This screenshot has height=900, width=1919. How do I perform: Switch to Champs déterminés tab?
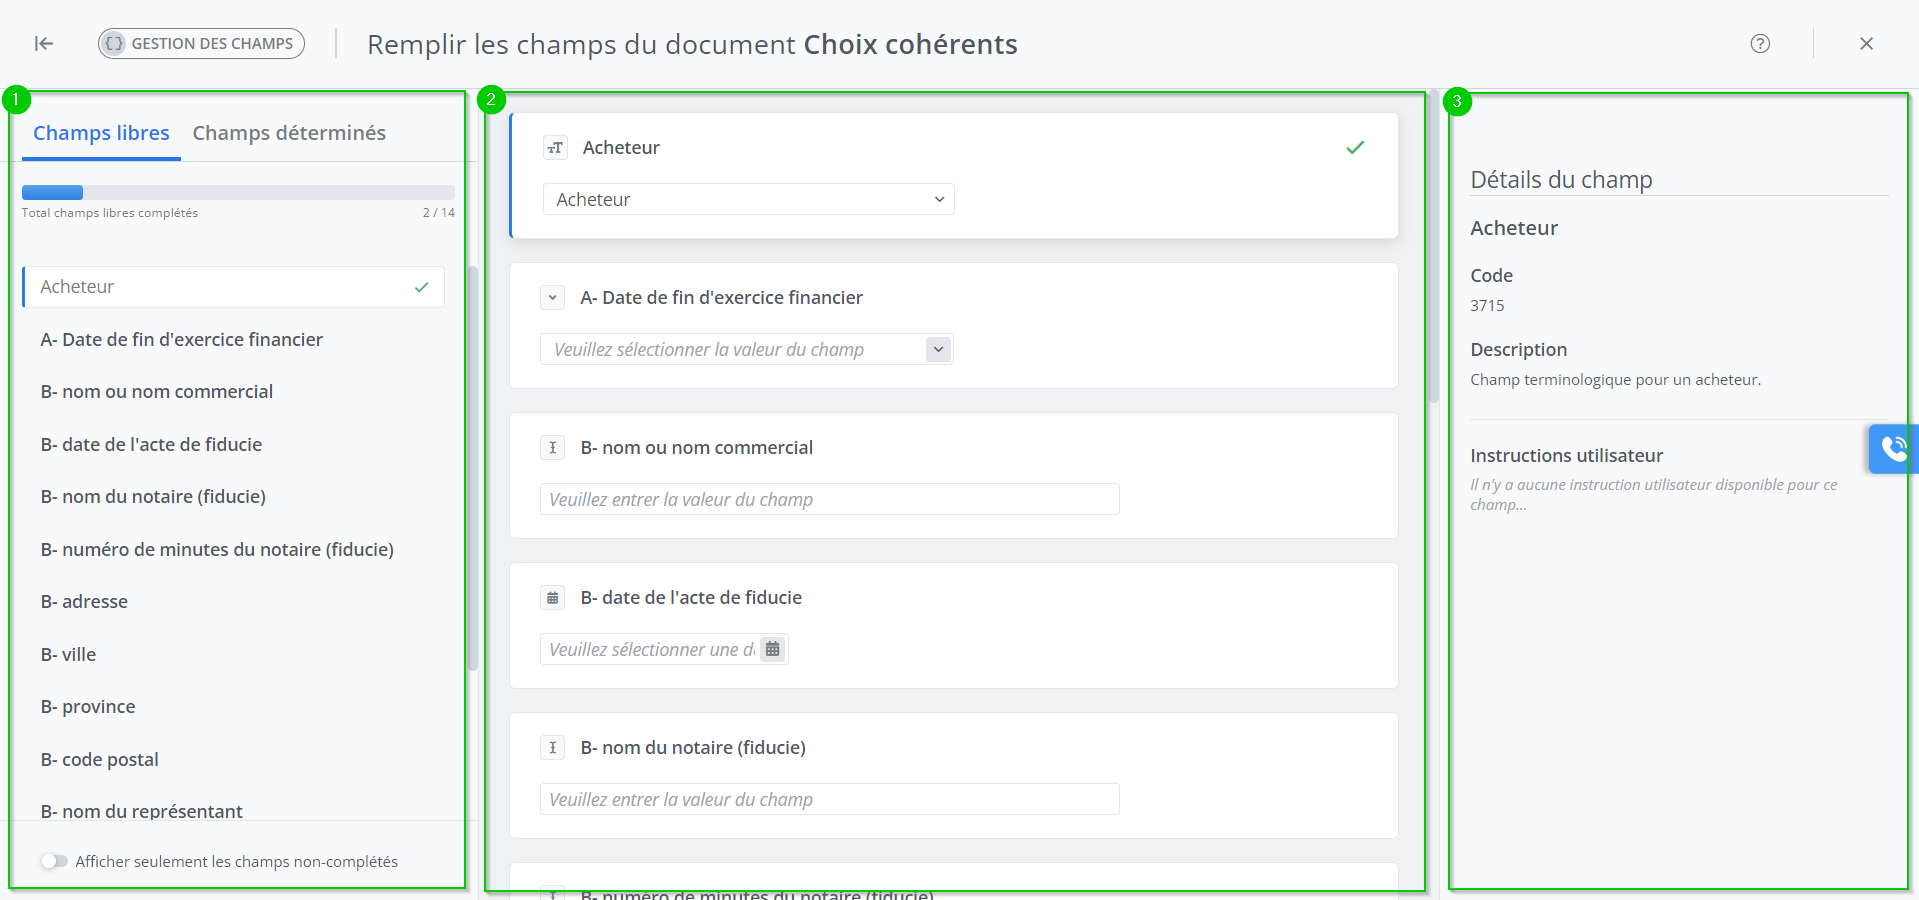(289, 133)
